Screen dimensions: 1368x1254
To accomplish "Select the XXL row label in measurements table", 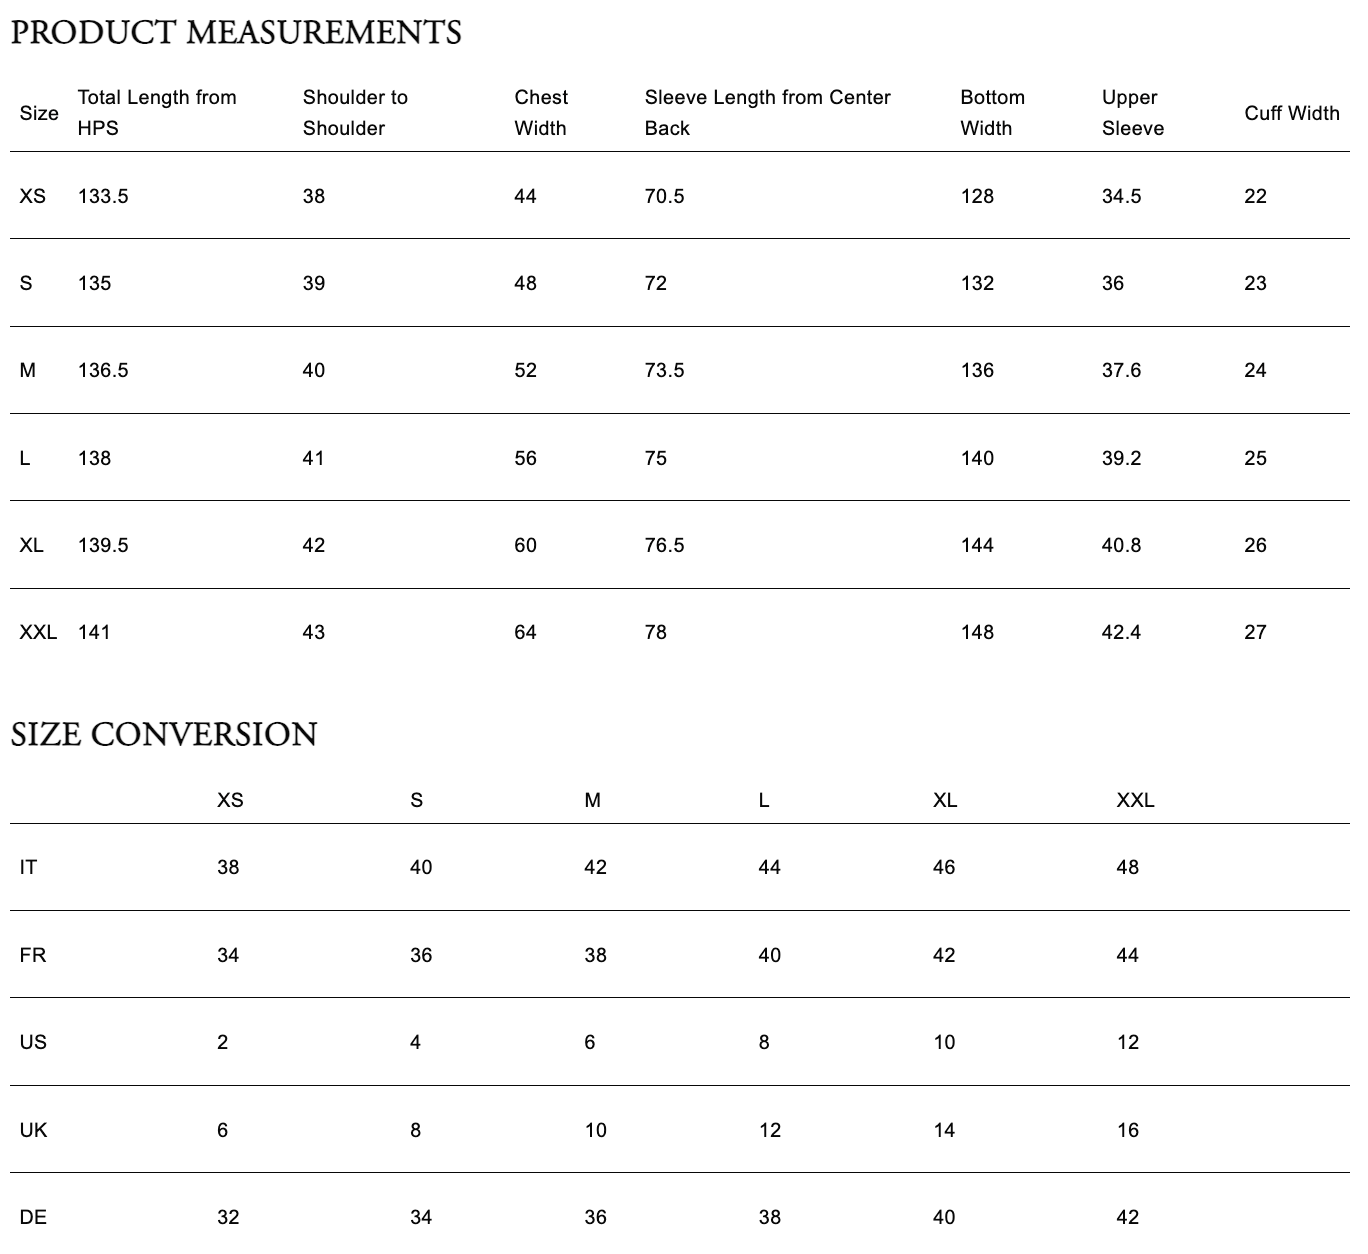I will (x=38, y=632).
